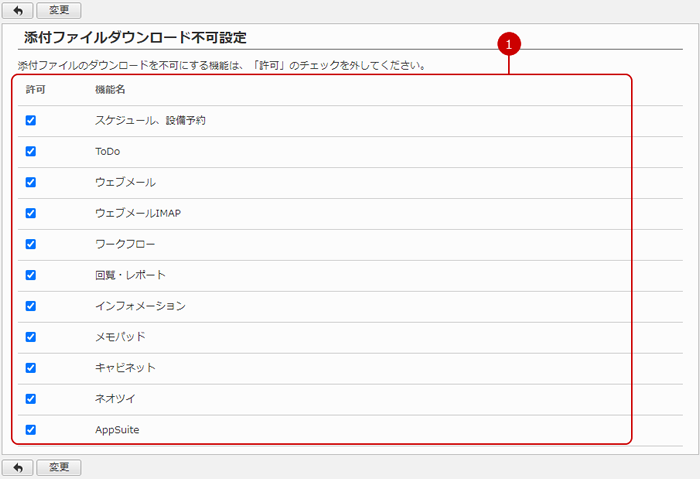The width and height of the screenshot is (700, 479).
Task: Click the 許可 column header
Action: click(35, 90)
